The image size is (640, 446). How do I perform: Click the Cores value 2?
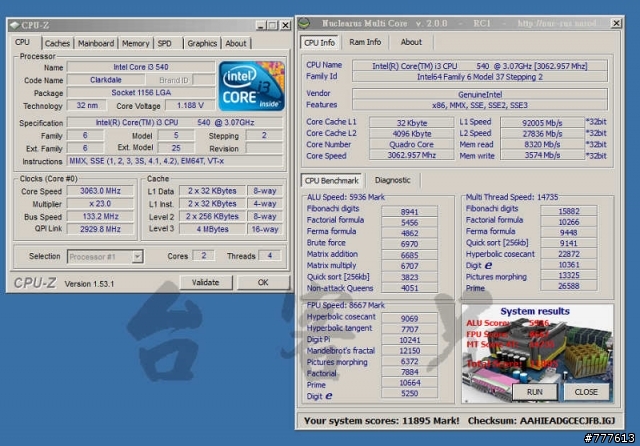203,255
